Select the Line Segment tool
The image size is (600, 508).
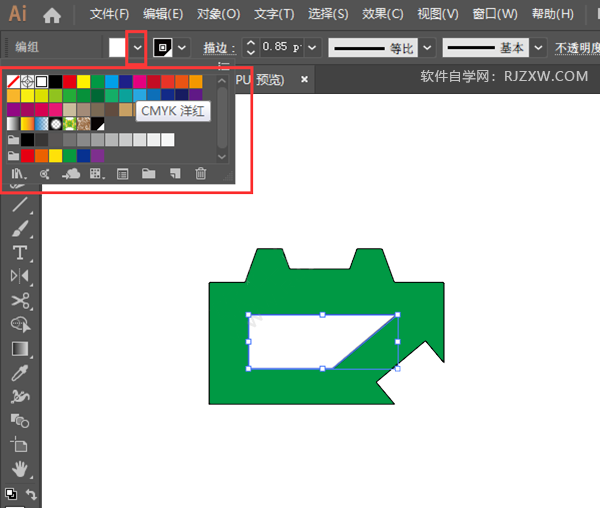point(20,205)
